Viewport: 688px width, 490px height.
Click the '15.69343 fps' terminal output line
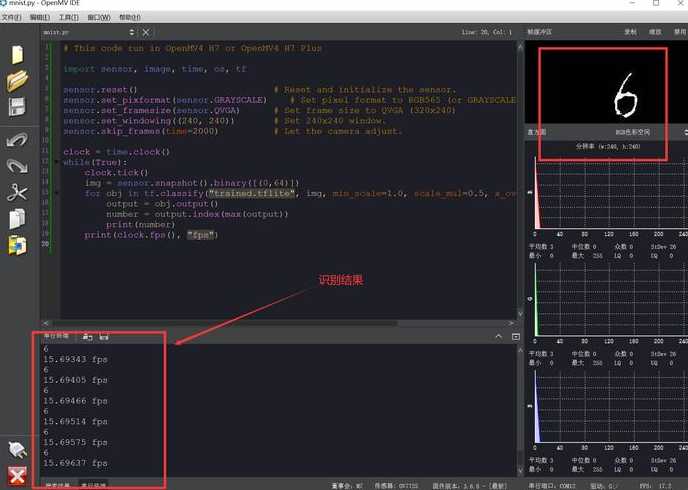(75, 359)
